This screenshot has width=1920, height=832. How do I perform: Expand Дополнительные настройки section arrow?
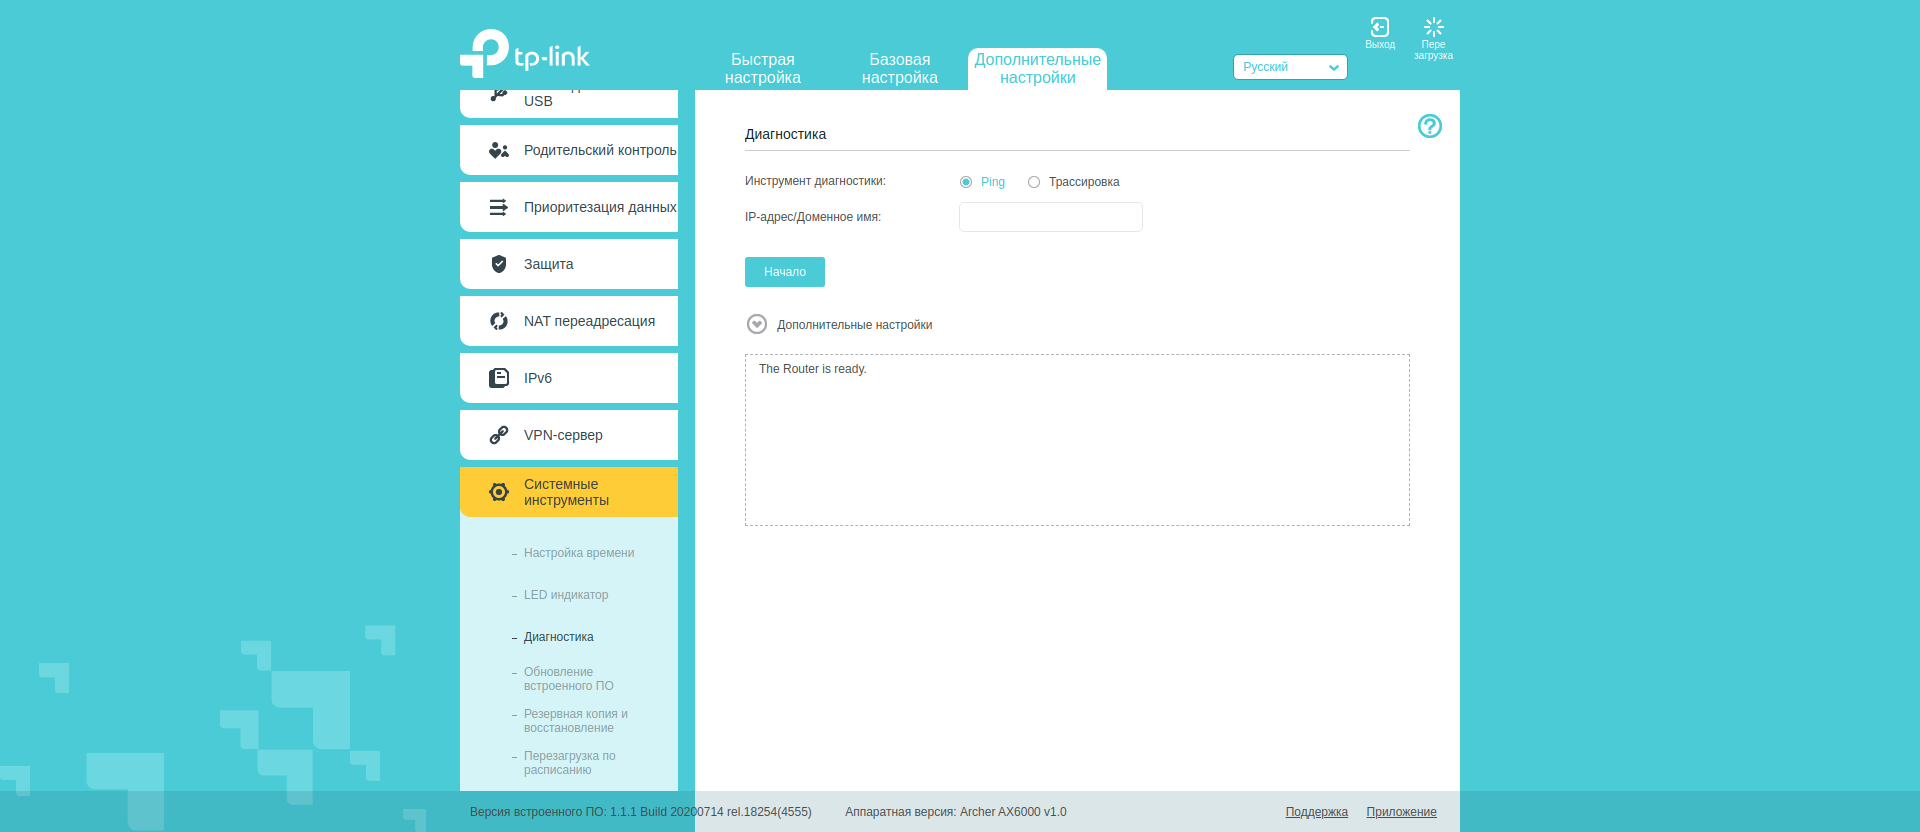[757, 324]
